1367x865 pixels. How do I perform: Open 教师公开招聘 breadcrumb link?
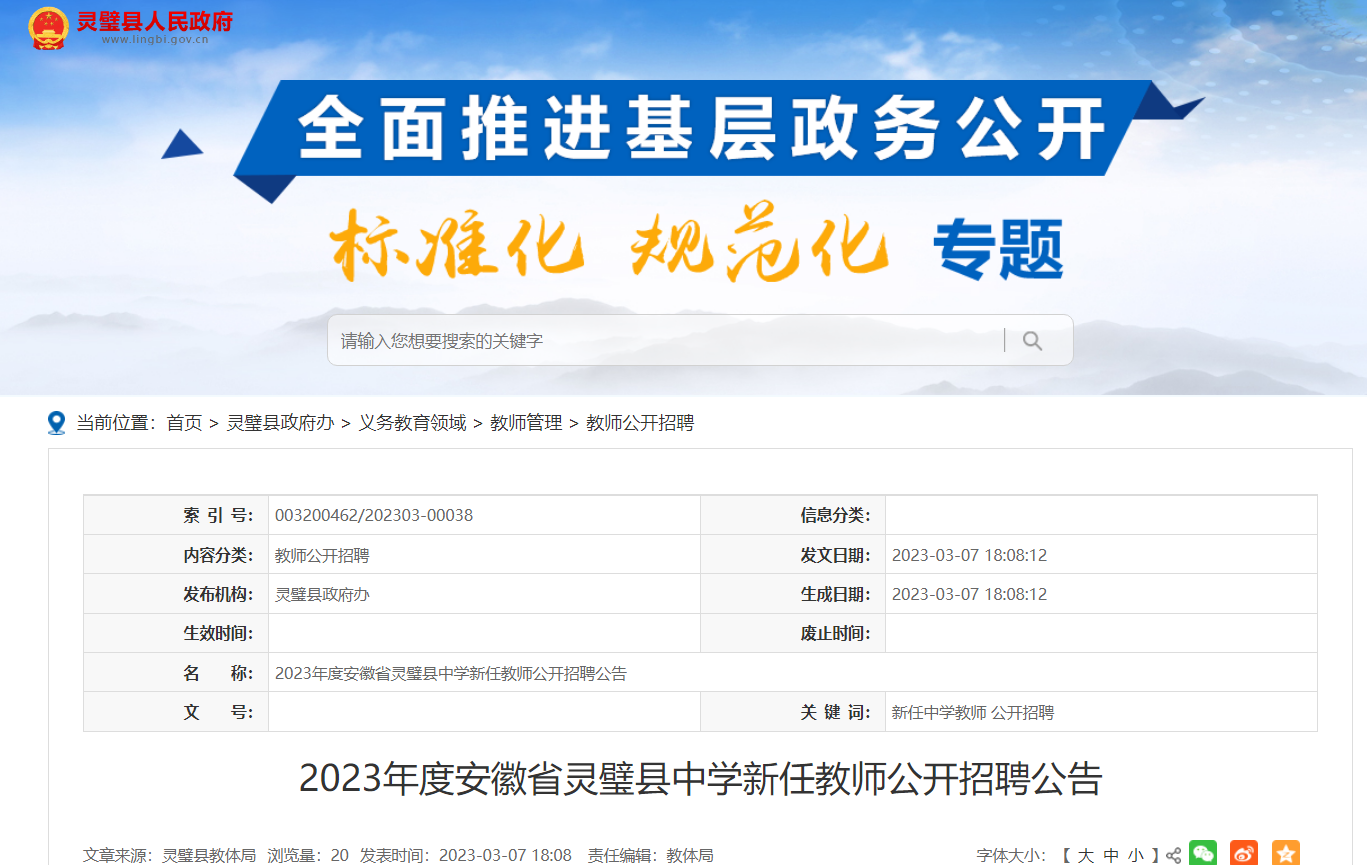click(640, 423)
